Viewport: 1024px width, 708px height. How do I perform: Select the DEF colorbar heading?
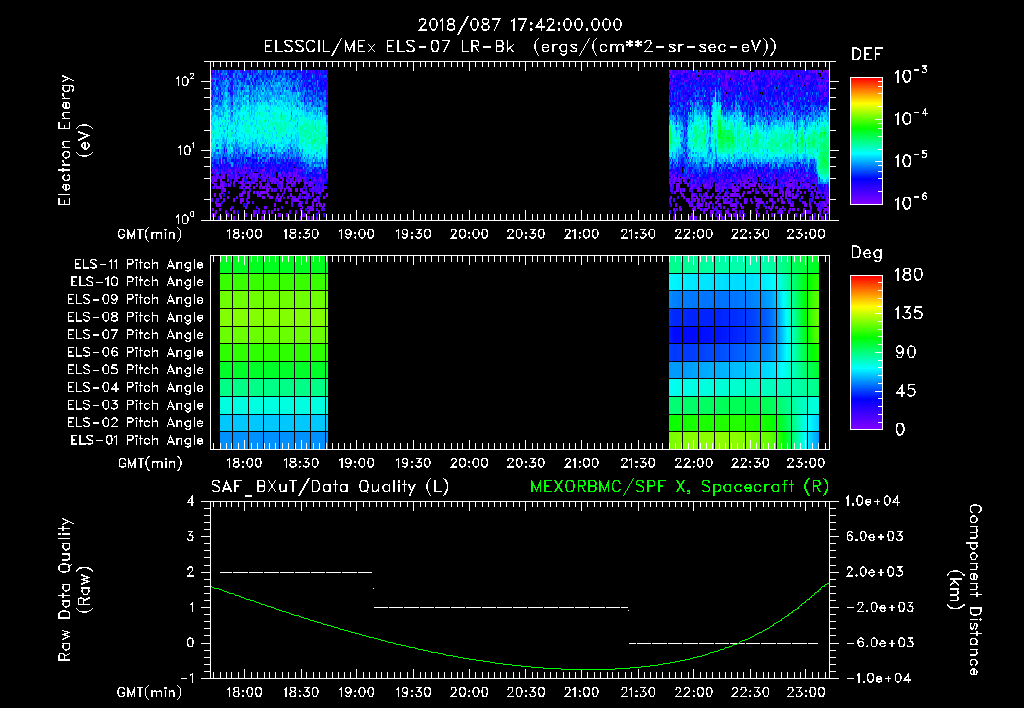[867, 54]
